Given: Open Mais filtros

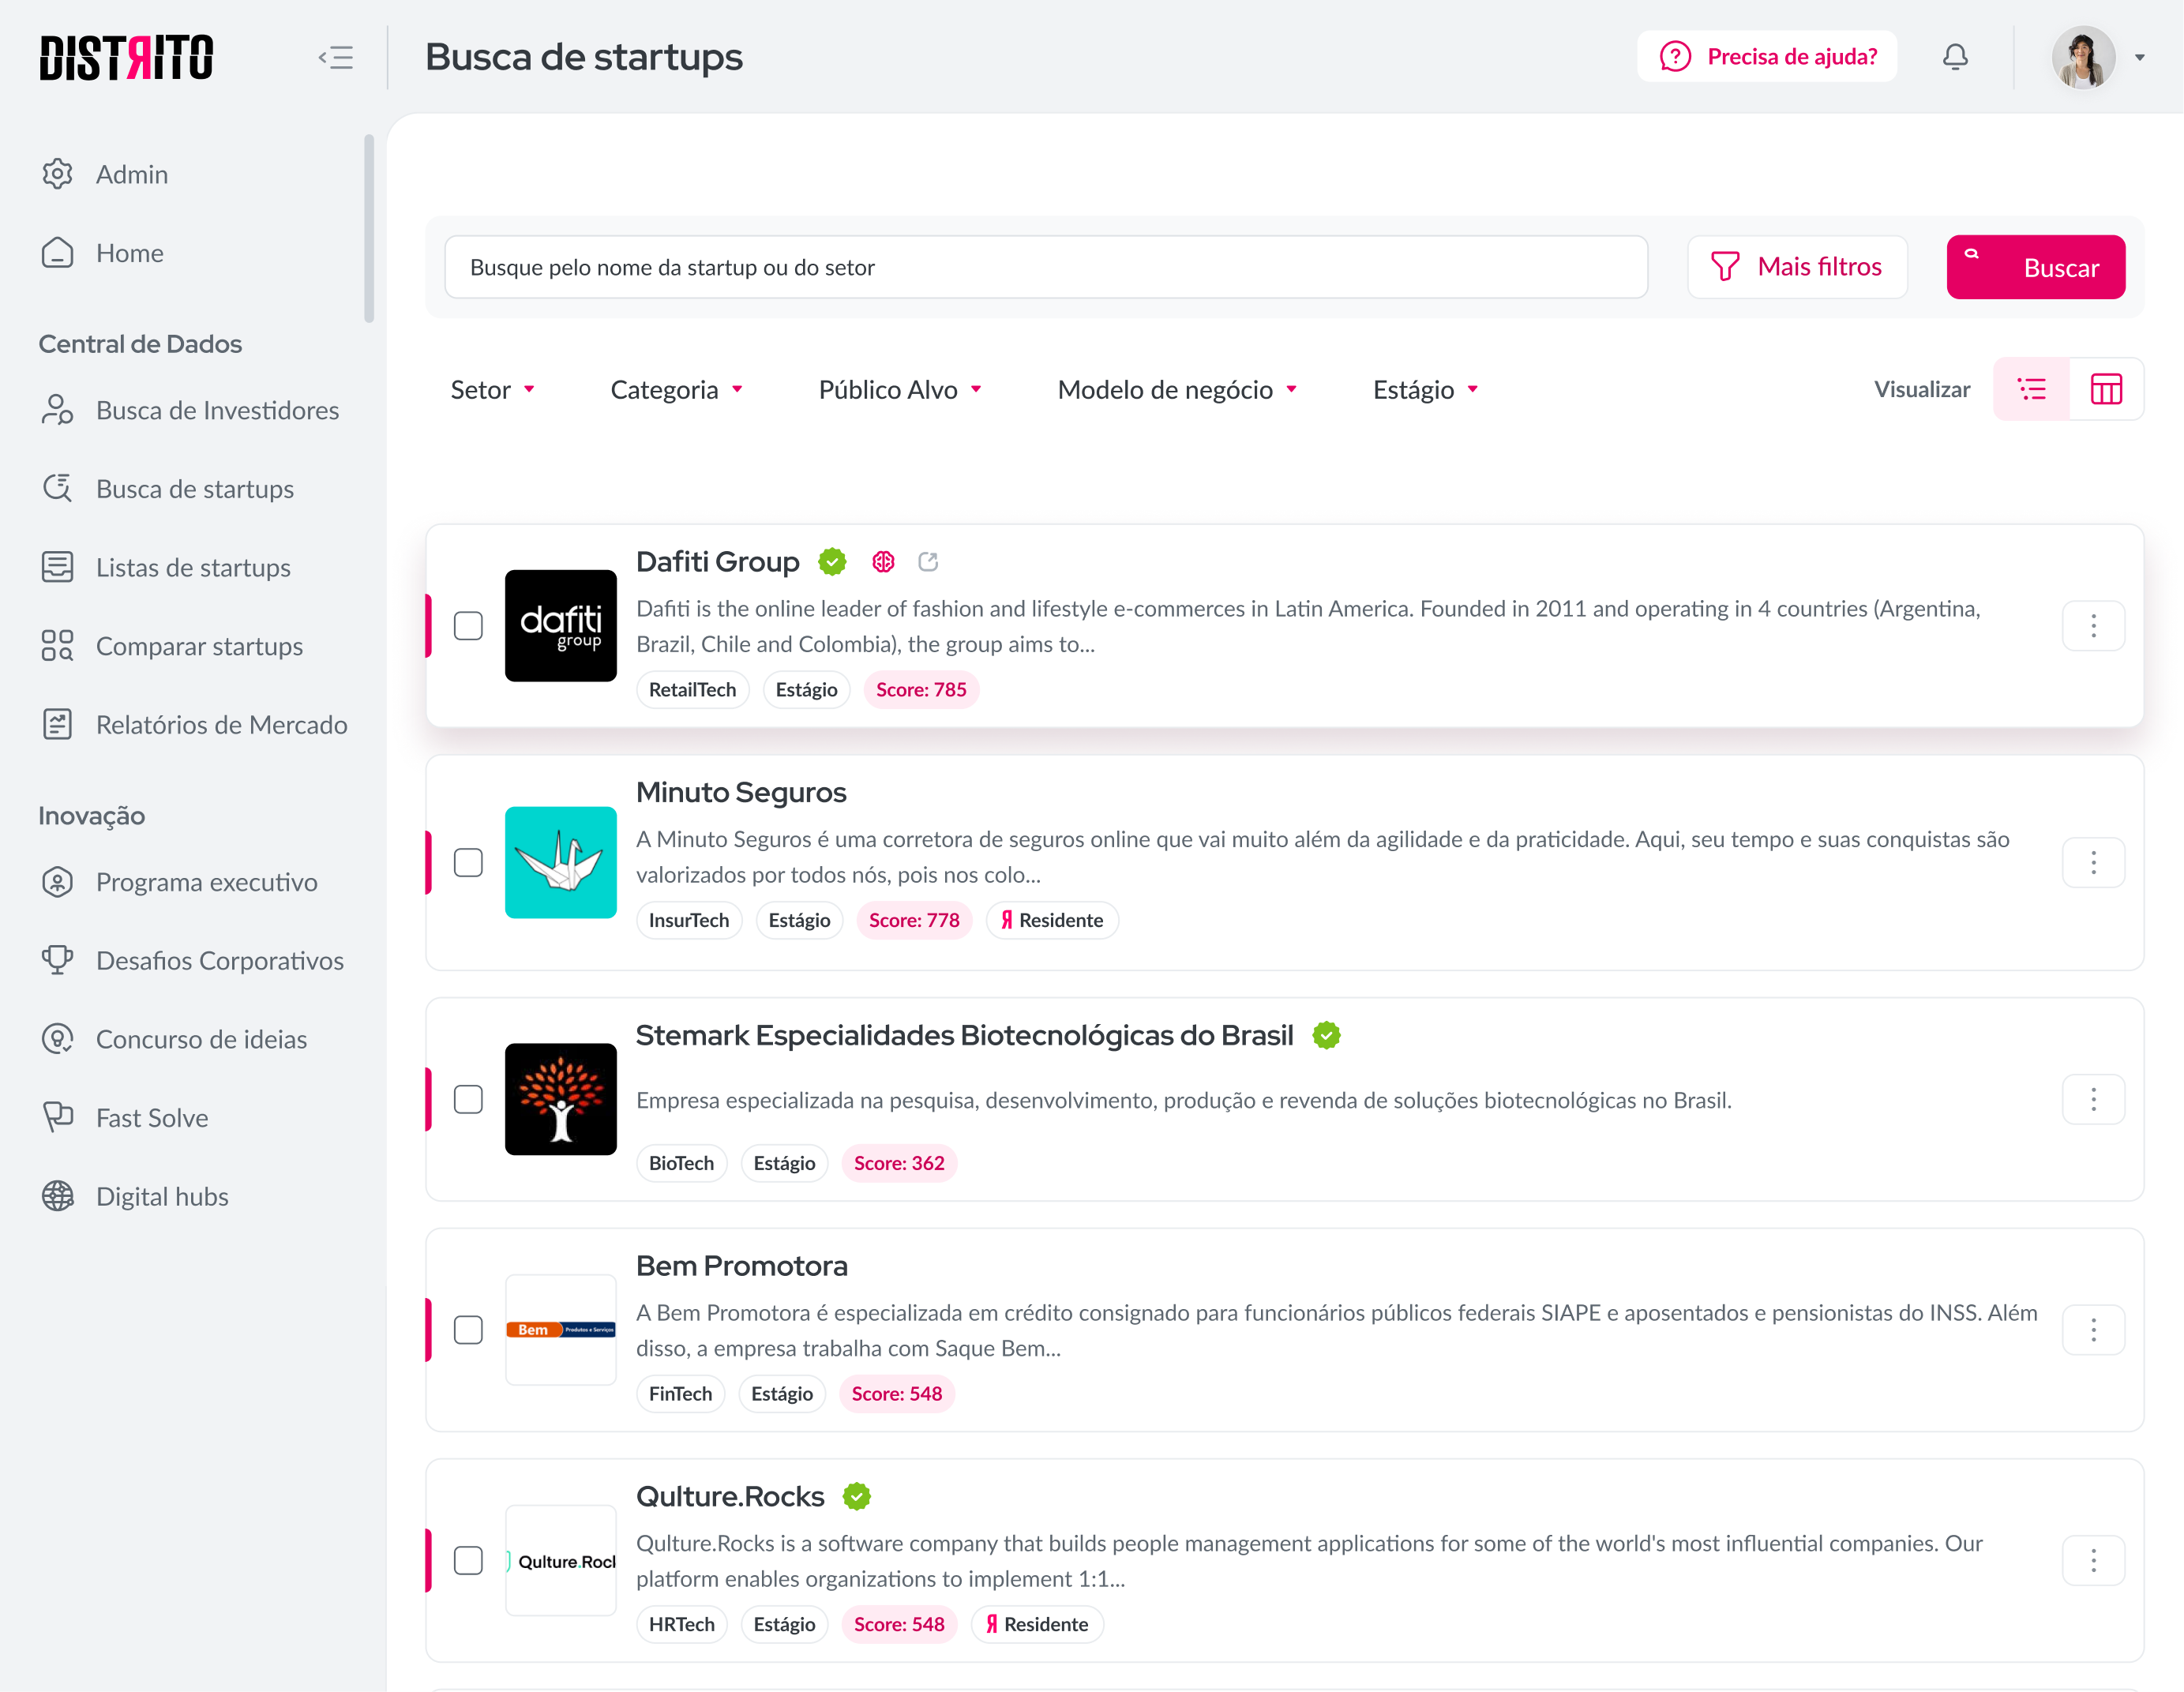Looking at the screenshot, I should pyautogui.click(x=1797, y=267).
